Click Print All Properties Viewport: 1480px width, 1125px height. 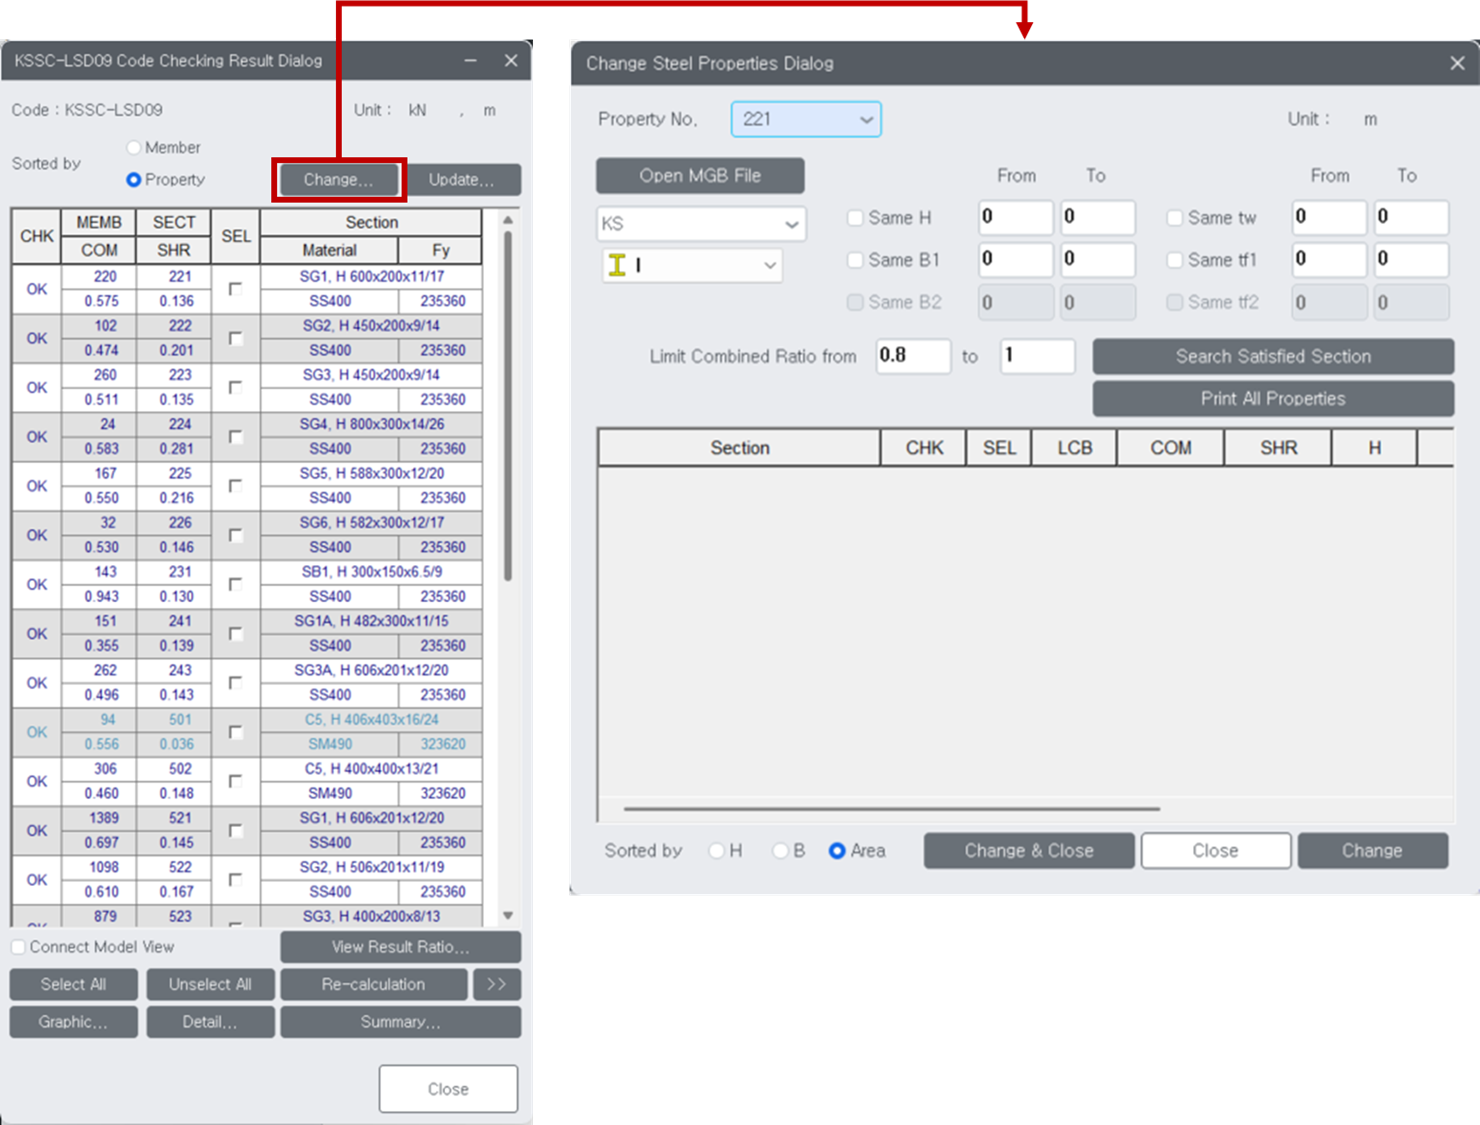pyautogui.click(x=1272, y=398)
